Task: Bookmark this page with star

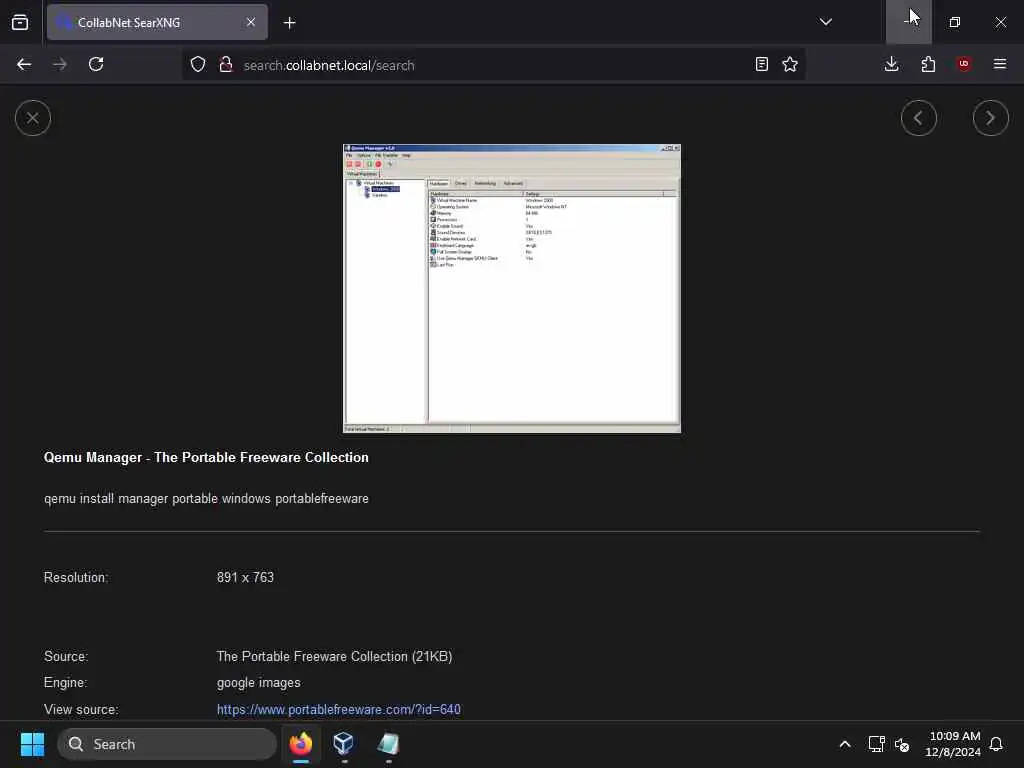Action: (790, 64)
